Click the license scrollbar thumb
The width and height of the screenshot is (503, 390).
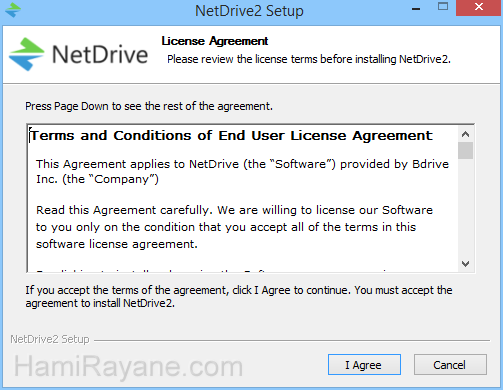tap(465, 151)
